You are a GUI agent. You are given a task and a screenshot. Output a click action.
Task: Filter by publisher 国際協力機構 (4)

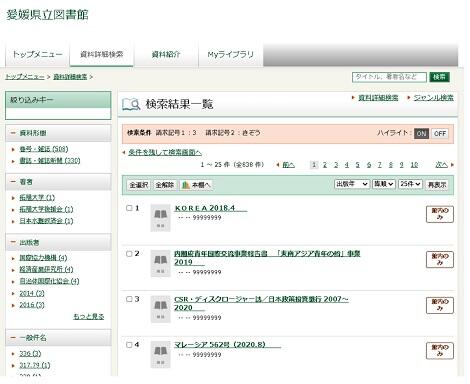(43, 258)
